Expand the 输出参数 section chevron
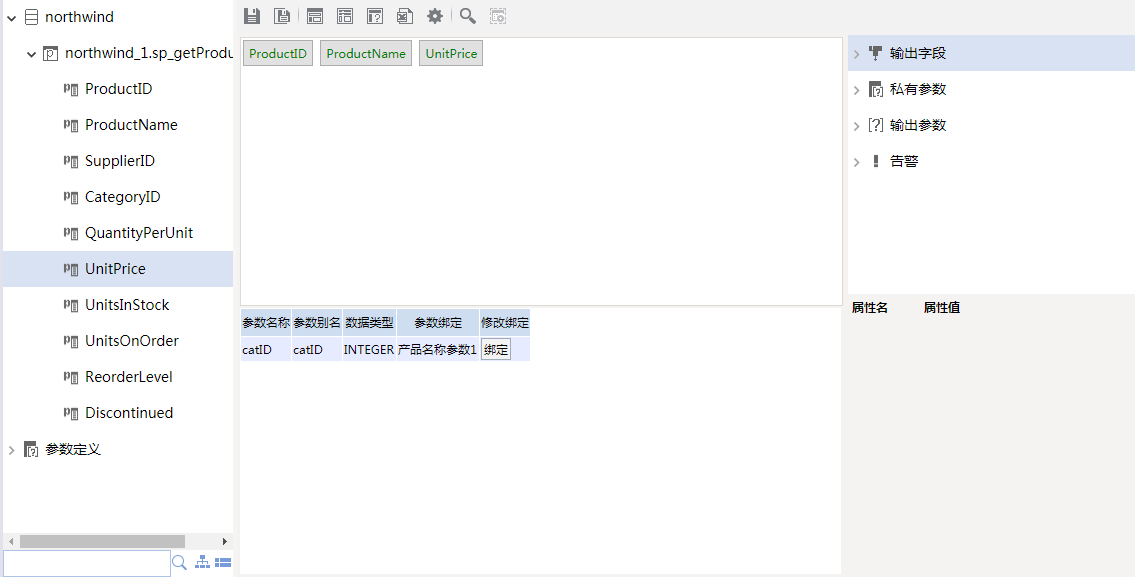The width and height of the screenshot is (1135, 577). [856, 126]
